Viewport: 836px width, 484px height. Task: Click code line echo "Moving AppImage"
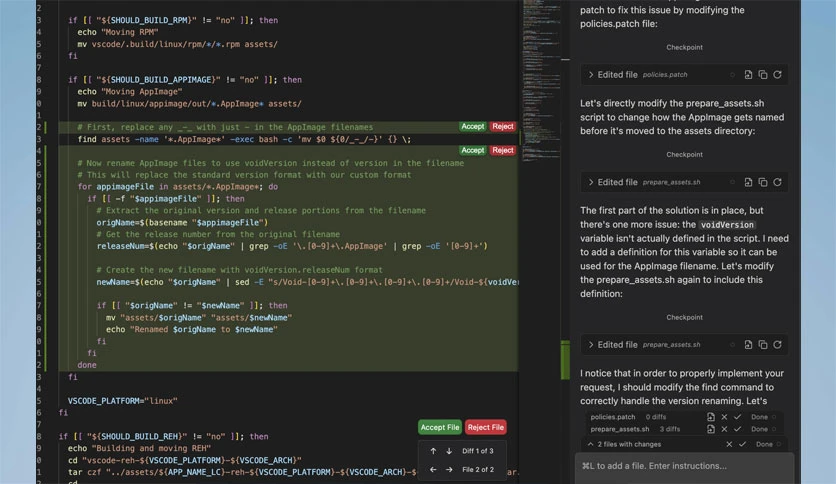click(130, 92)
